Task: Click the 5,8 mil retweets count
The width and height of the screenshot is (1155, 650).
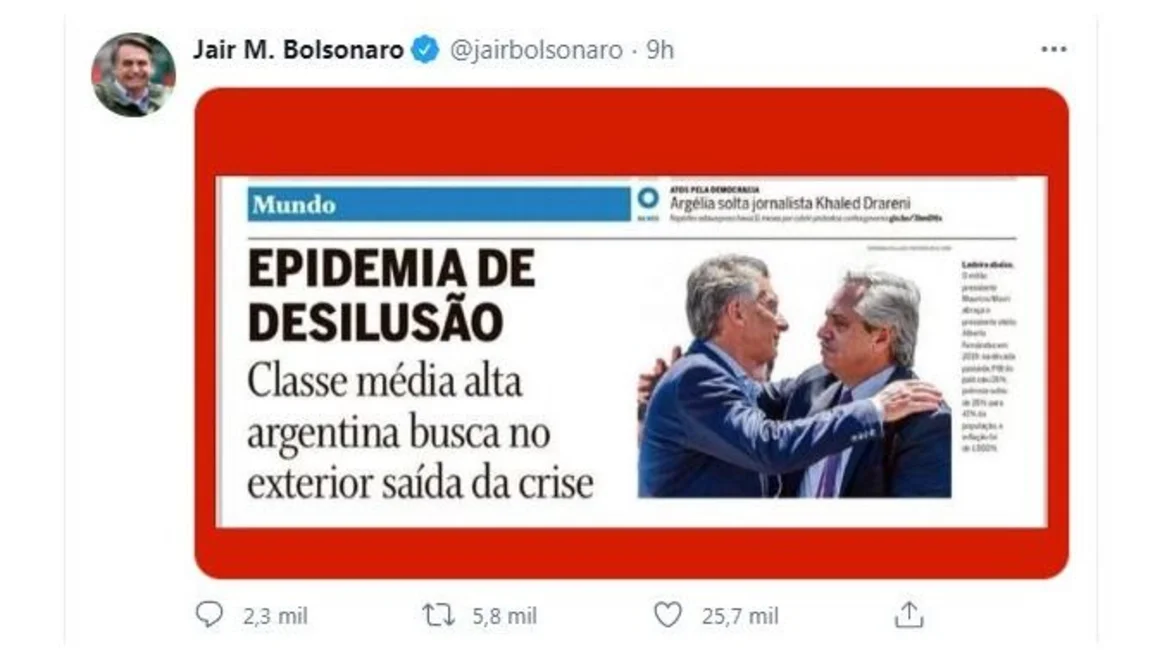Action: 505,616
